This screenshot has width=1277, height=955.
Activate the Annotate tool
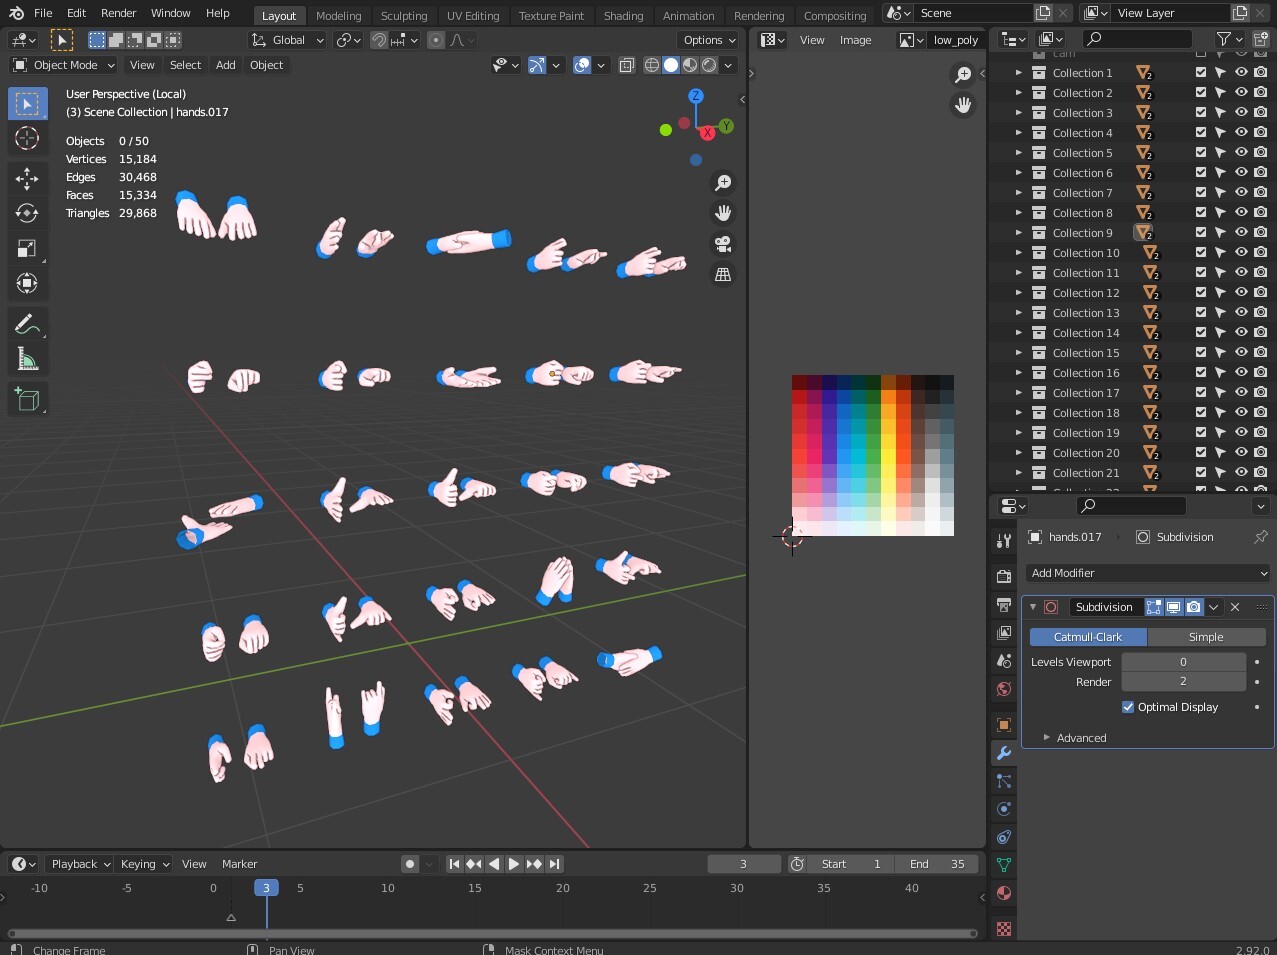coord(27,323)
